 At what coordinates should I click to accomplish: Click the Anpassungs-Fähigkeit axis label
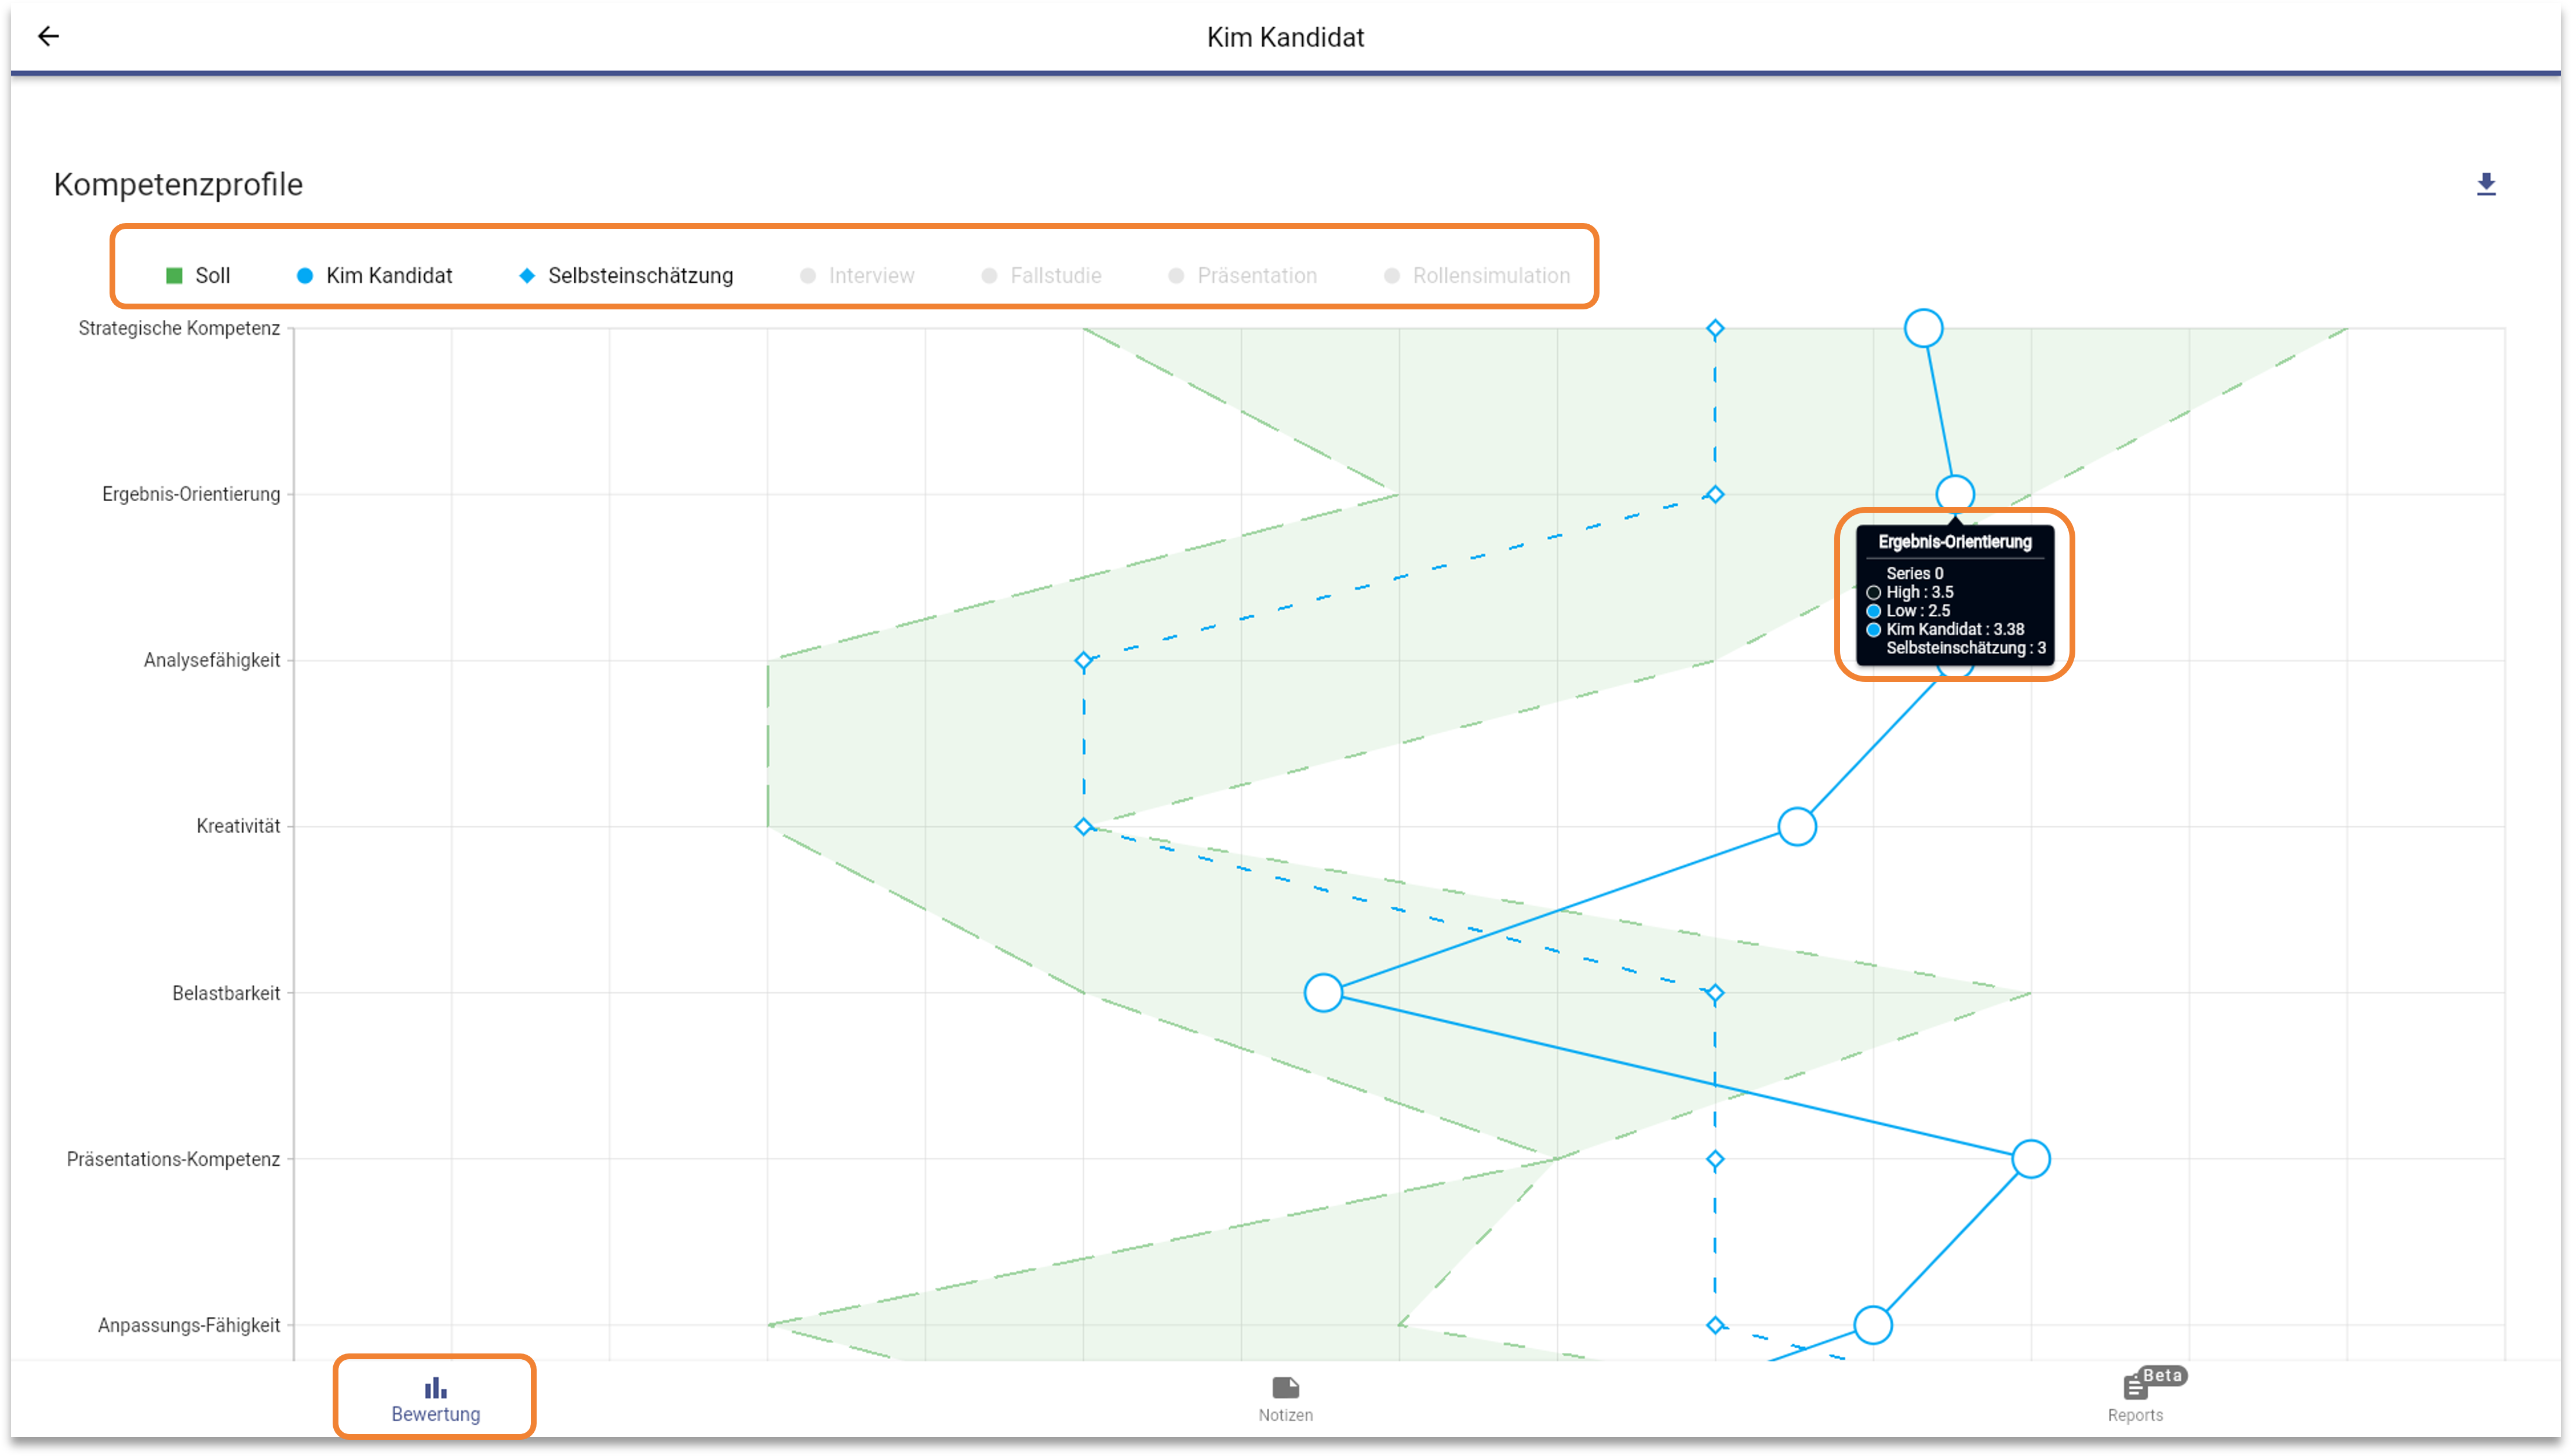click(x=189, y=1325)
